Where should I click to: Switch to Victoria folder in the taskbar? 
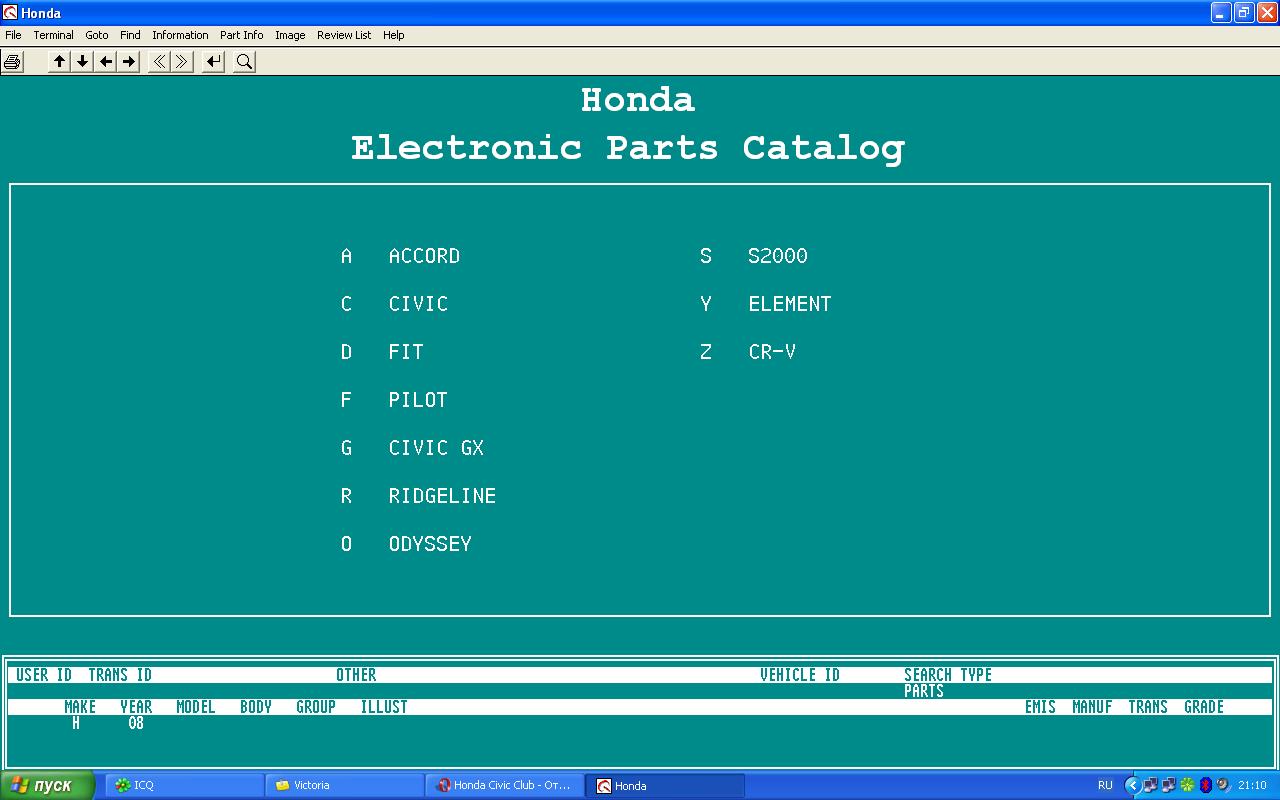(x=343, y=785)
